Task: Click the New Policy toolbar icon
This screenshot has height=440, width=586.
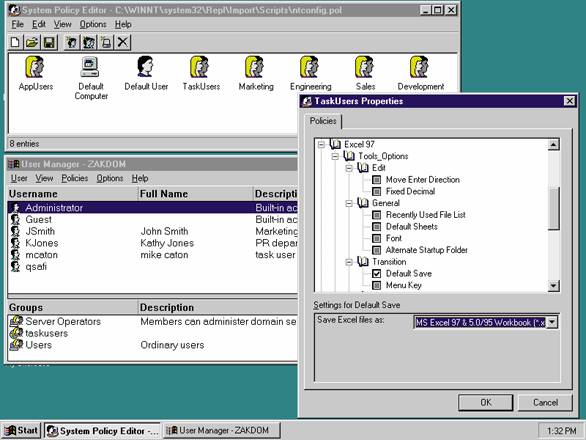Action: pyautogui.click(x=15, y=42)
